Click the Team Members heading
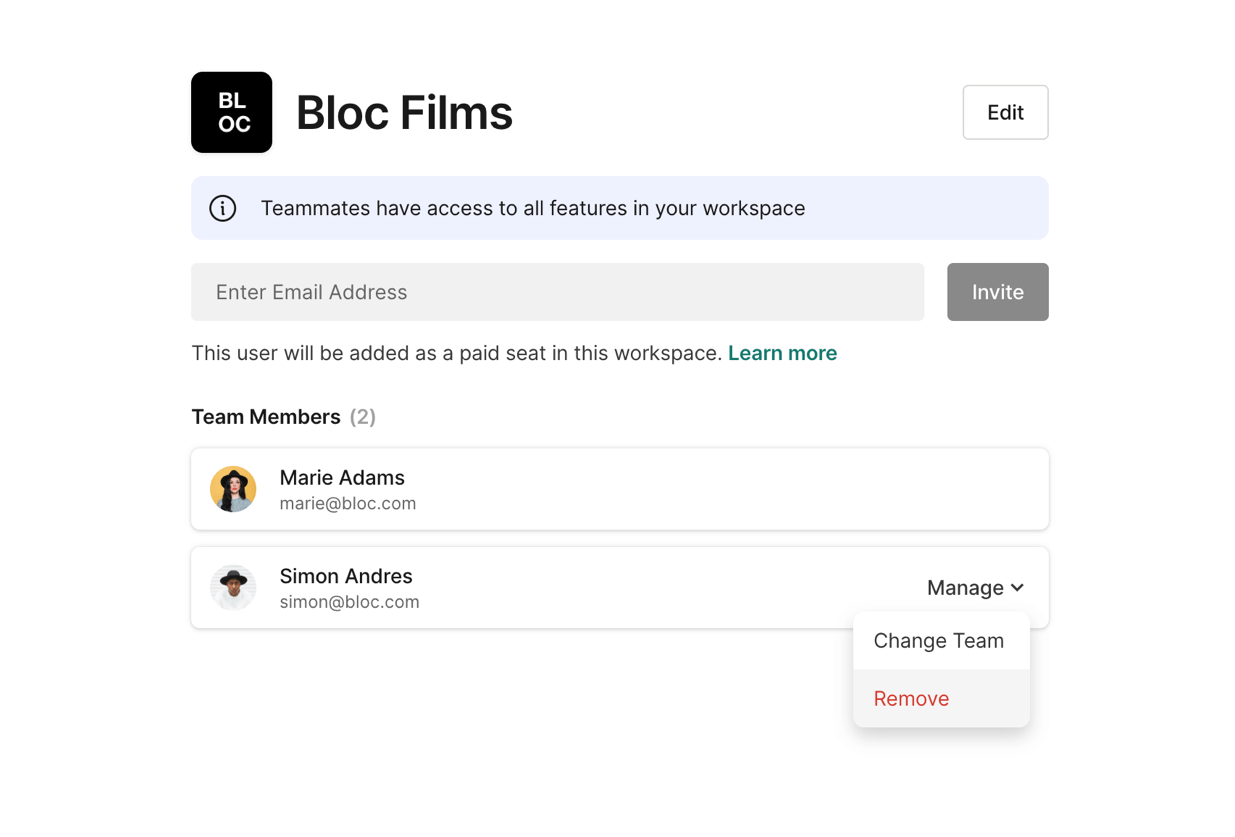Image resolution: width=1235 pixels, height=837 pixels. pos(266,417)
